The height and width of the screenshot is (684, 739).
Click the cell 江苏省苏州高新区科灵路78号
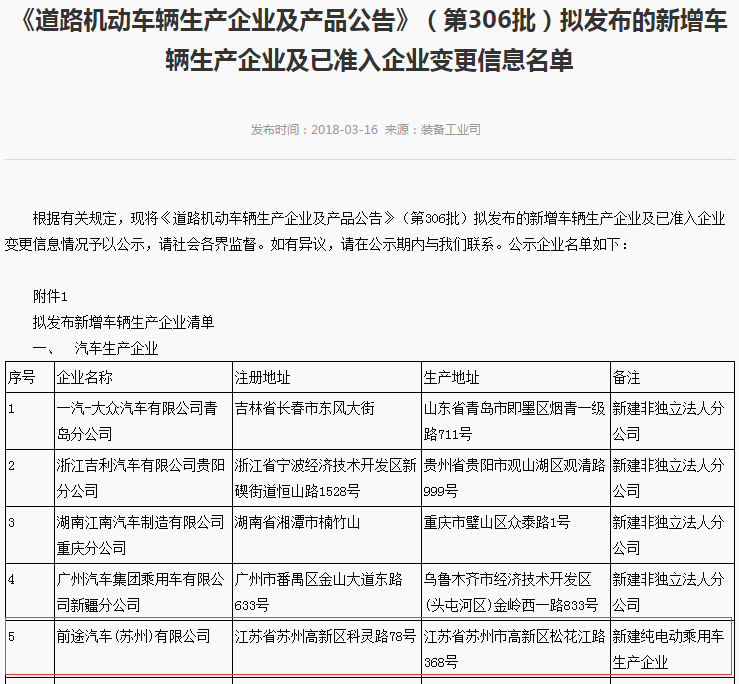click(x=327, y=649)
